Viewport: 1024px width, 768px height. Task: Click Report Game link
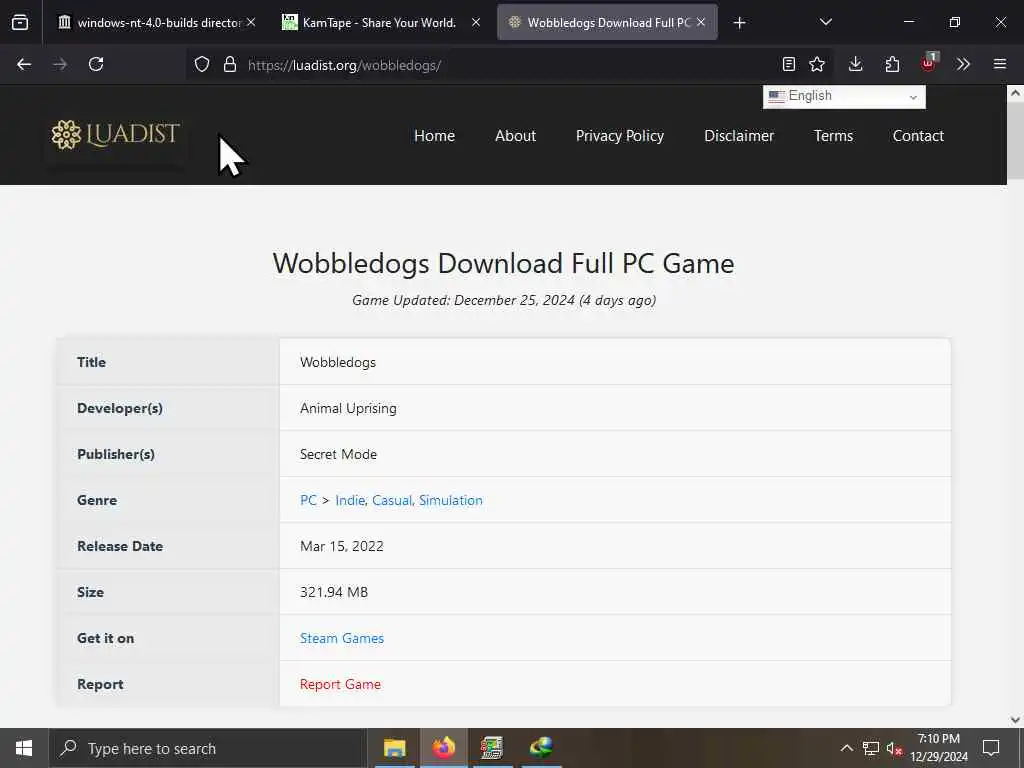click(x=340, y=684)
